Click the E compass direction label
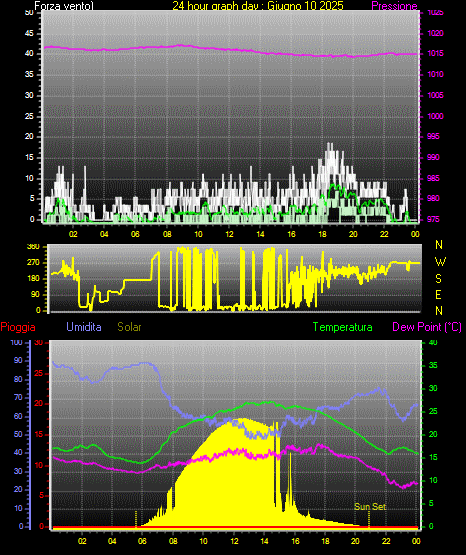466x555 pixels. pos(438,295)
